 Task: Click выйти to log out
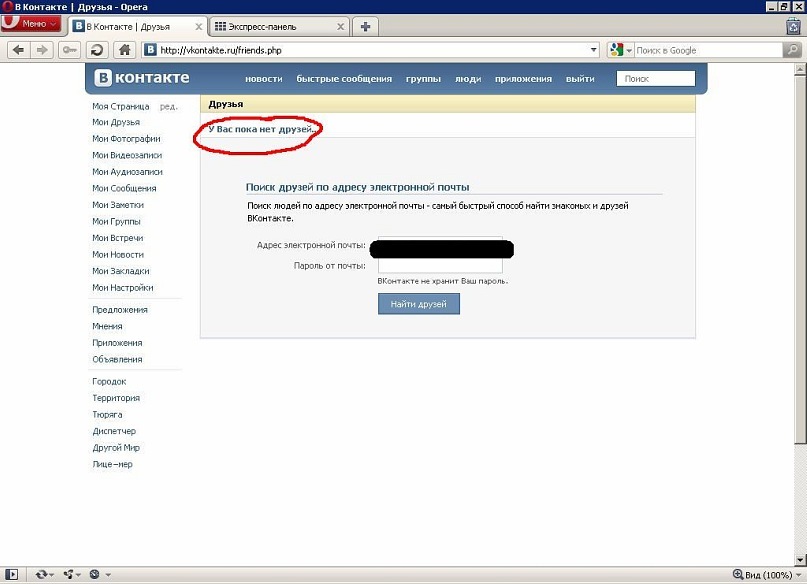point(580,79)
